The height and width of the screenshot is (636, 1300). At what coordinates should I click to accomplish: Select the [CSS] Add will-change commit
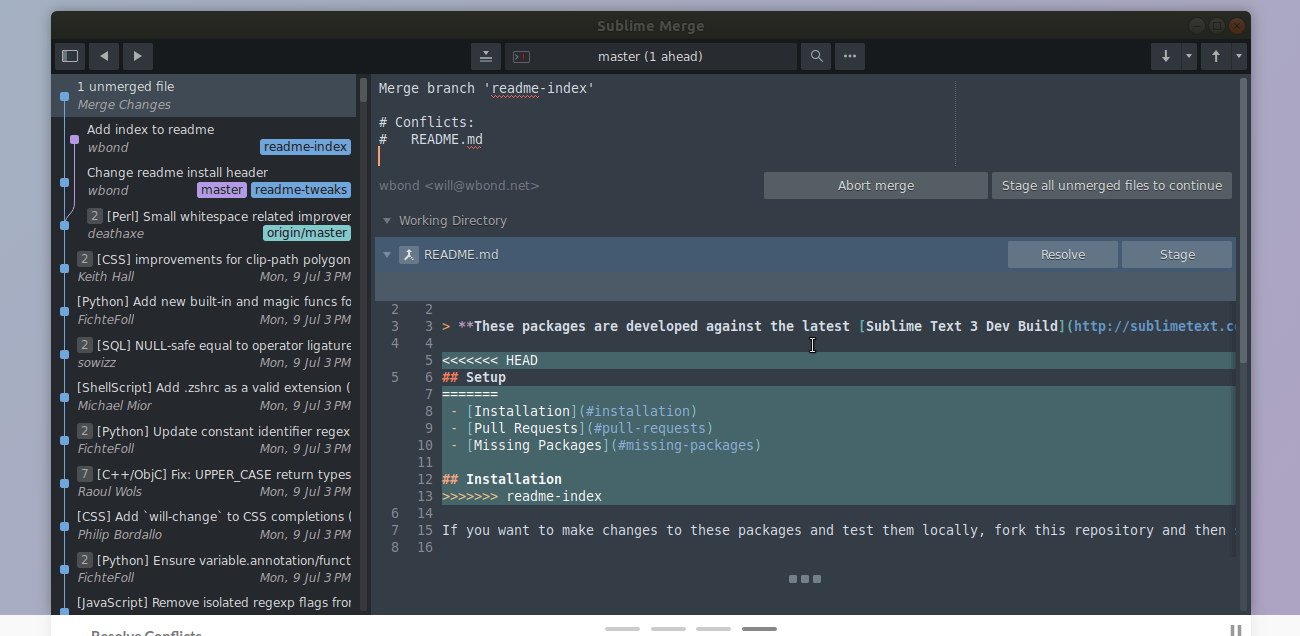click(204, 525)
